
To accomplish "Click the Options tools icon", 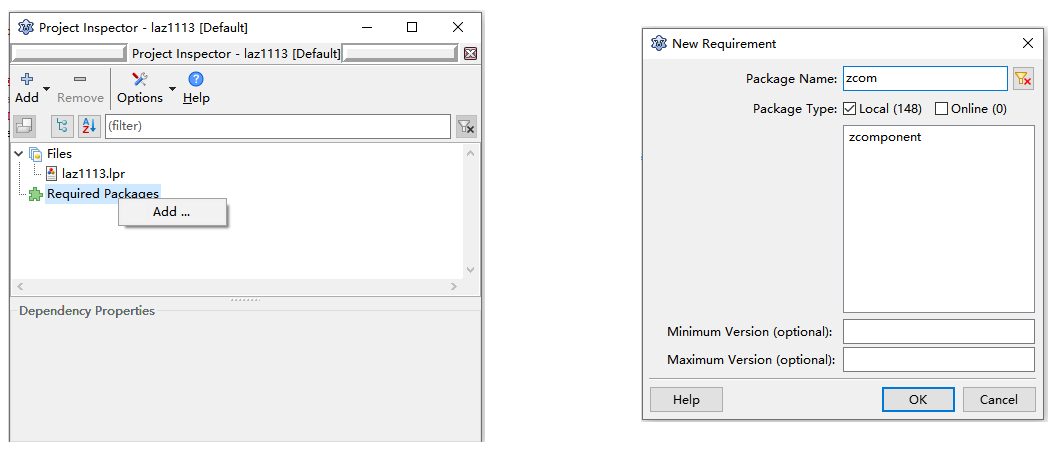I will coord(140,79).
